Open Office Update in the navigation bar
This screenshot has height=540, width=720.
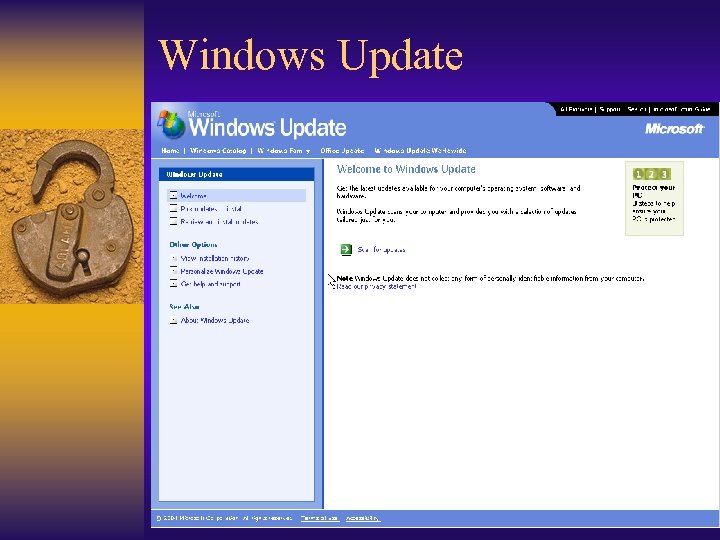pyautogui.click(x=342, y=151)
